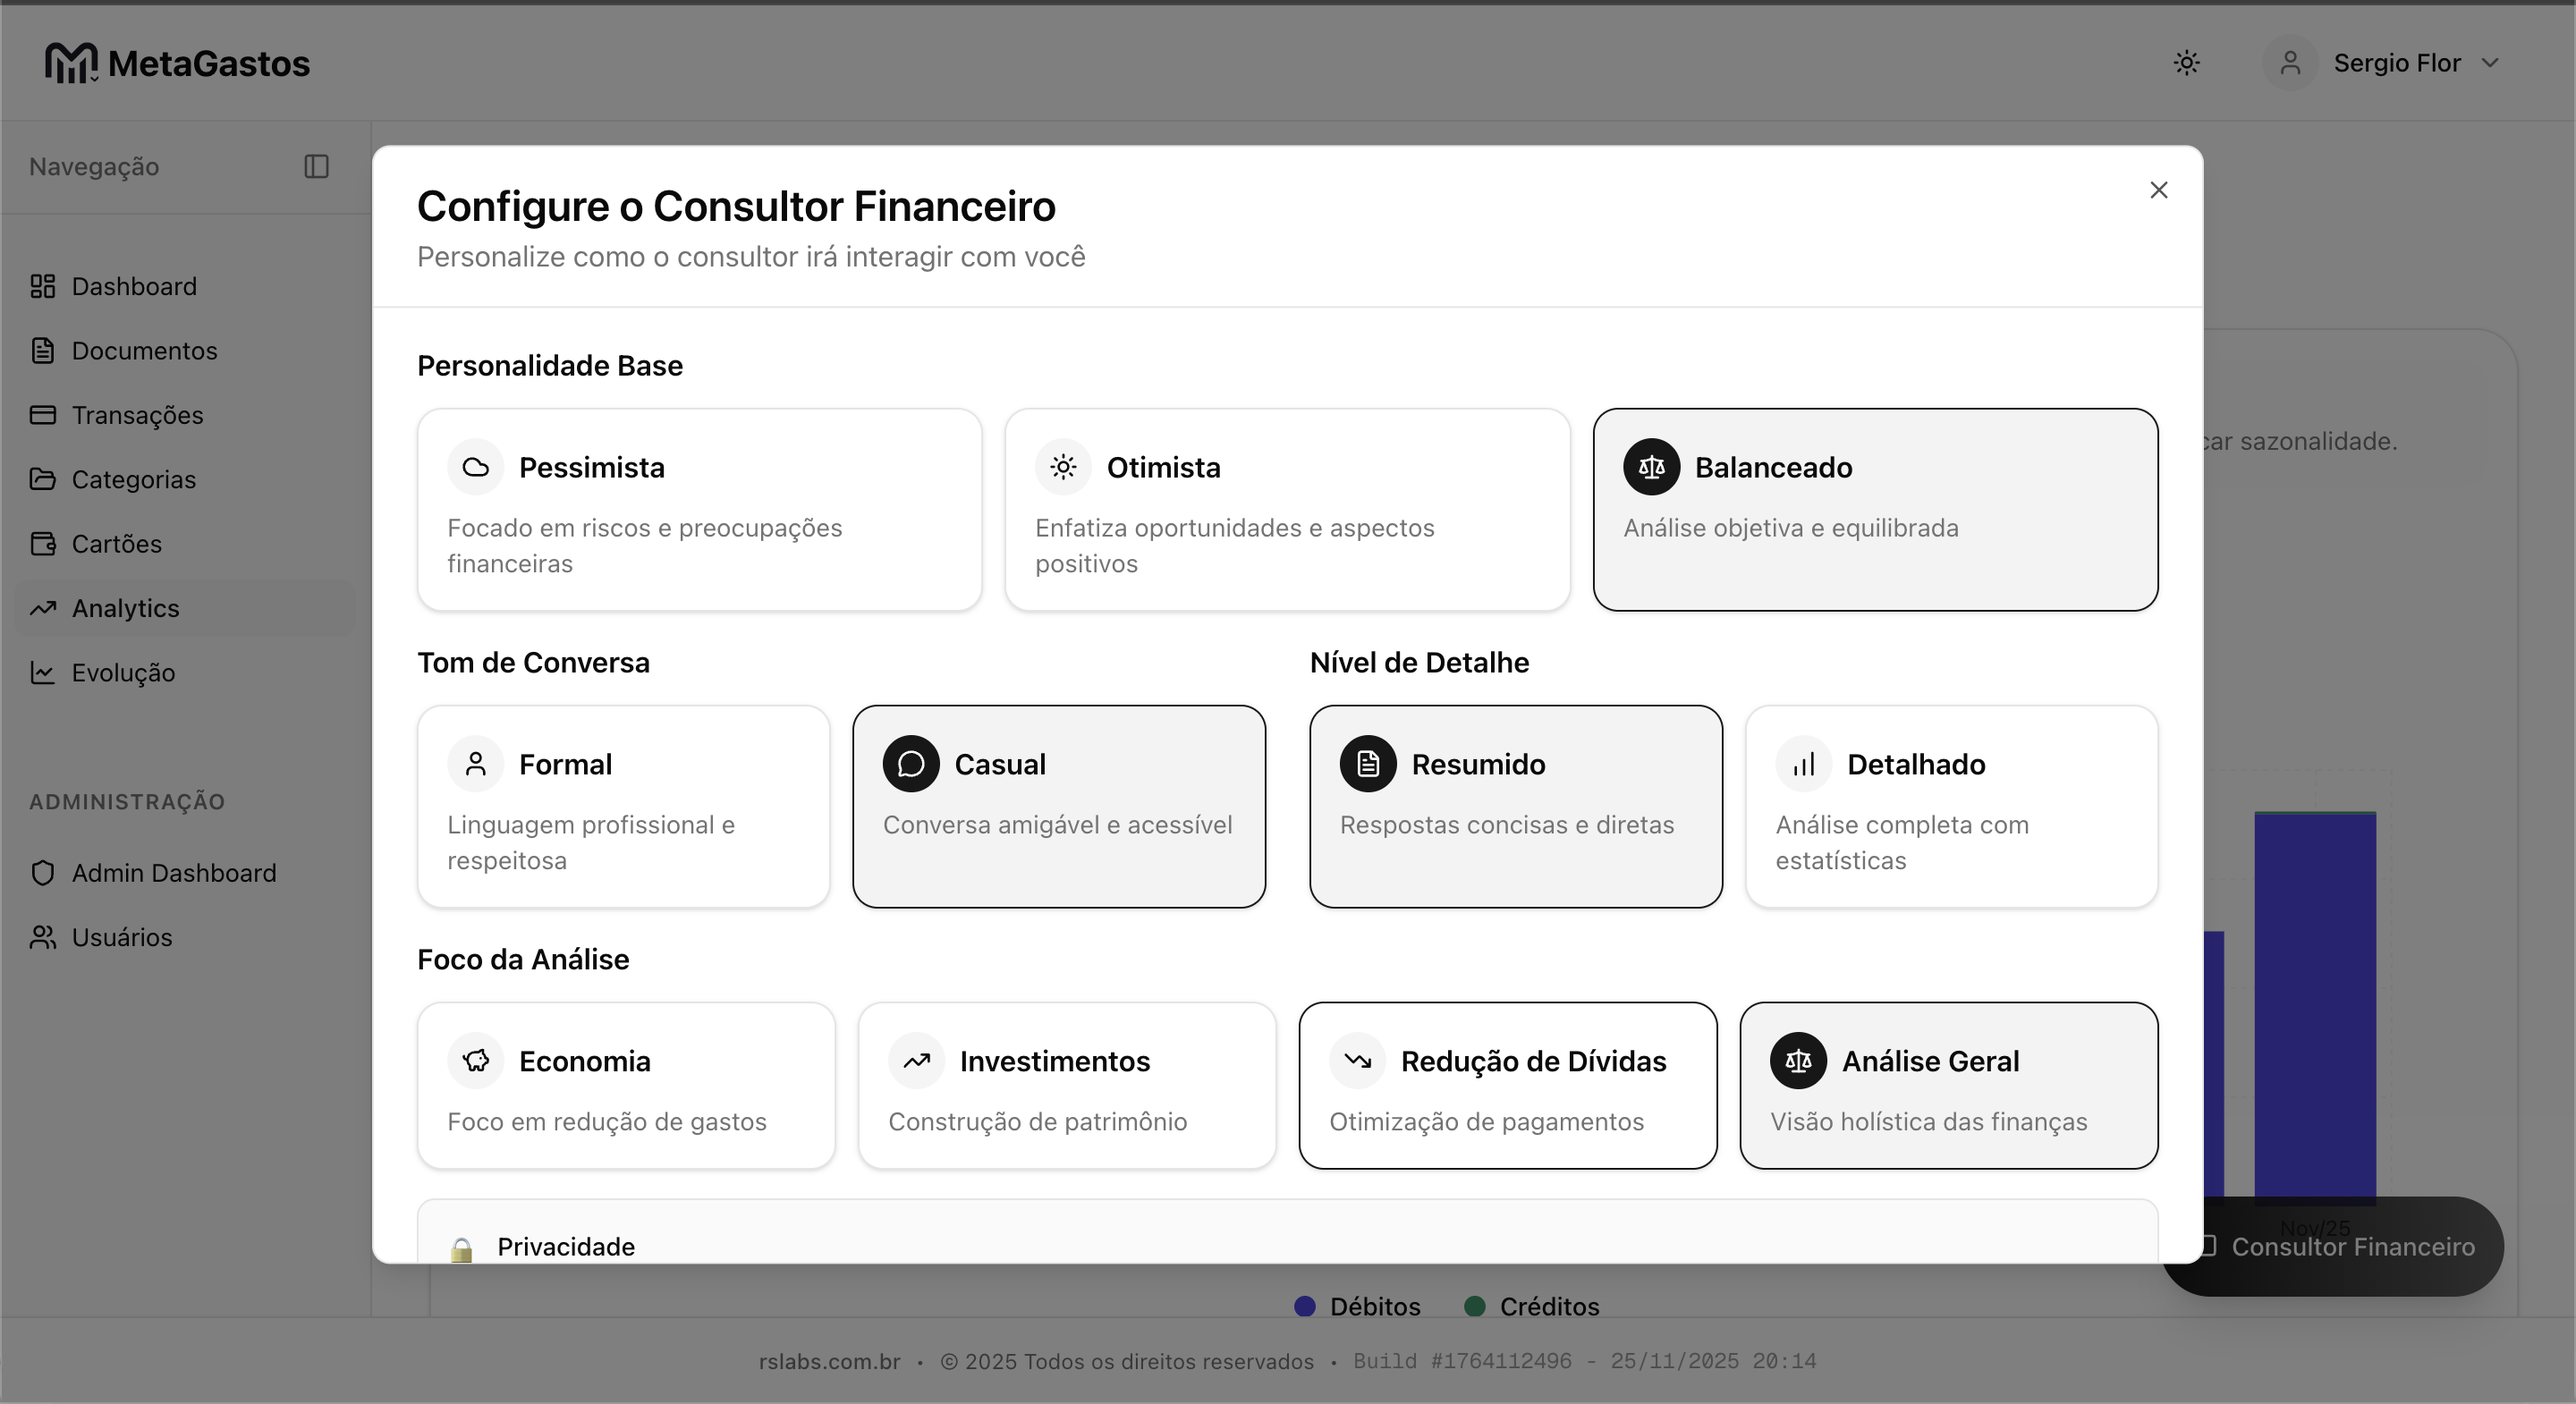Select the Formal conversation tone option

tap(623, 806)
